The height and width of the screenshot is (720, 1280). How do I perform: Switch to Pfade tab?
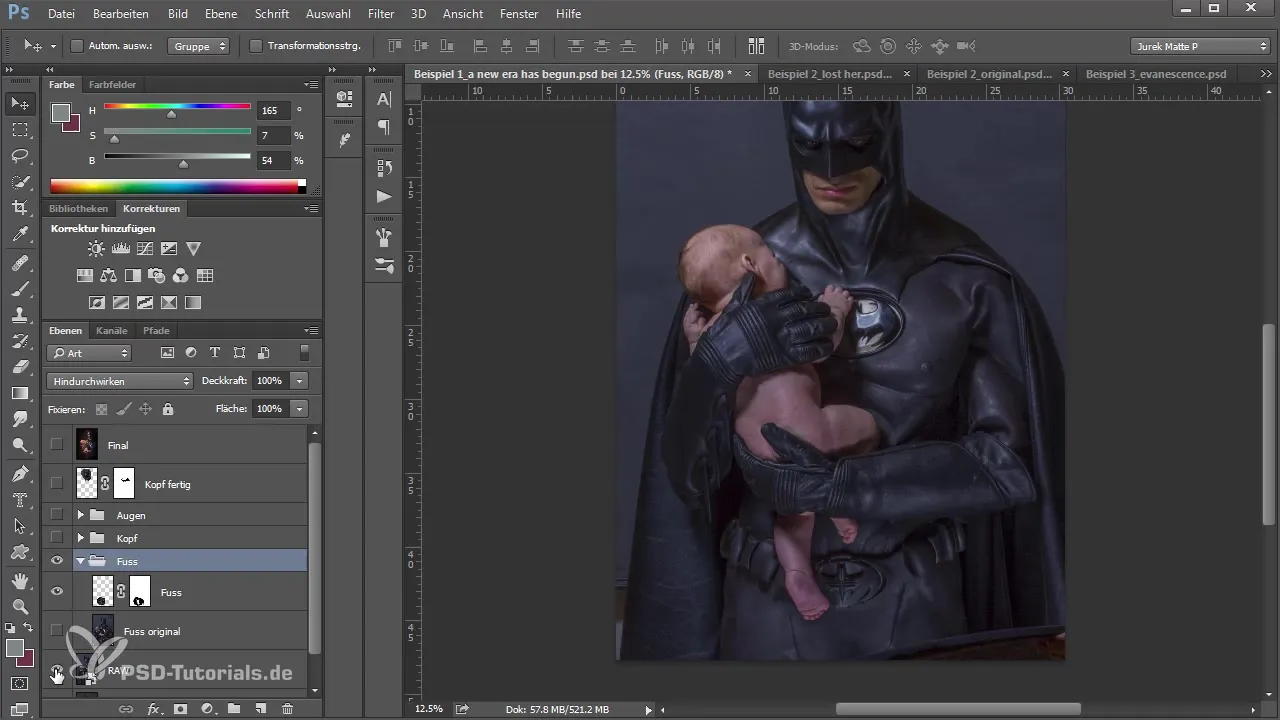pyautogui.click(x=156, y=331)
